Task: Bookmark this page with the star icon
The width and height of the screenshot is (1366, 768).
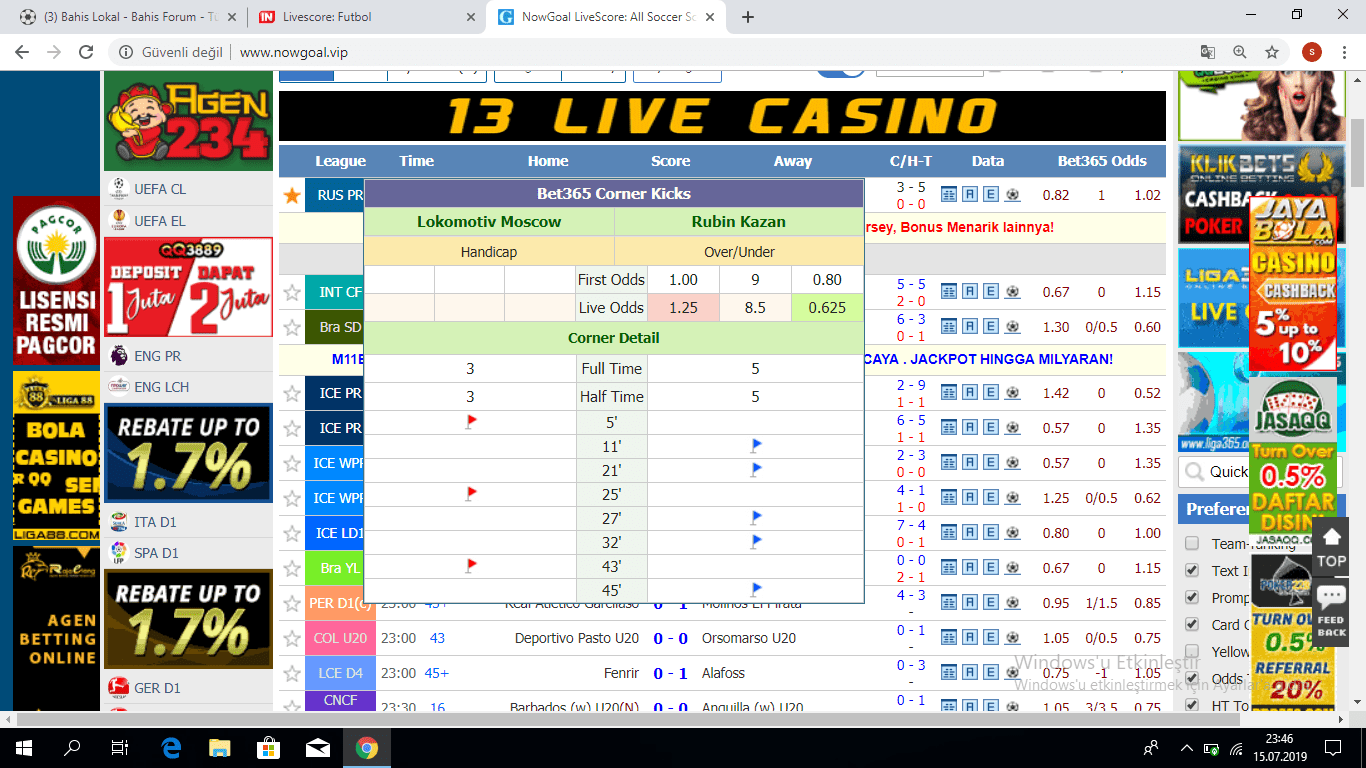Action: (x=1272, y=52)
